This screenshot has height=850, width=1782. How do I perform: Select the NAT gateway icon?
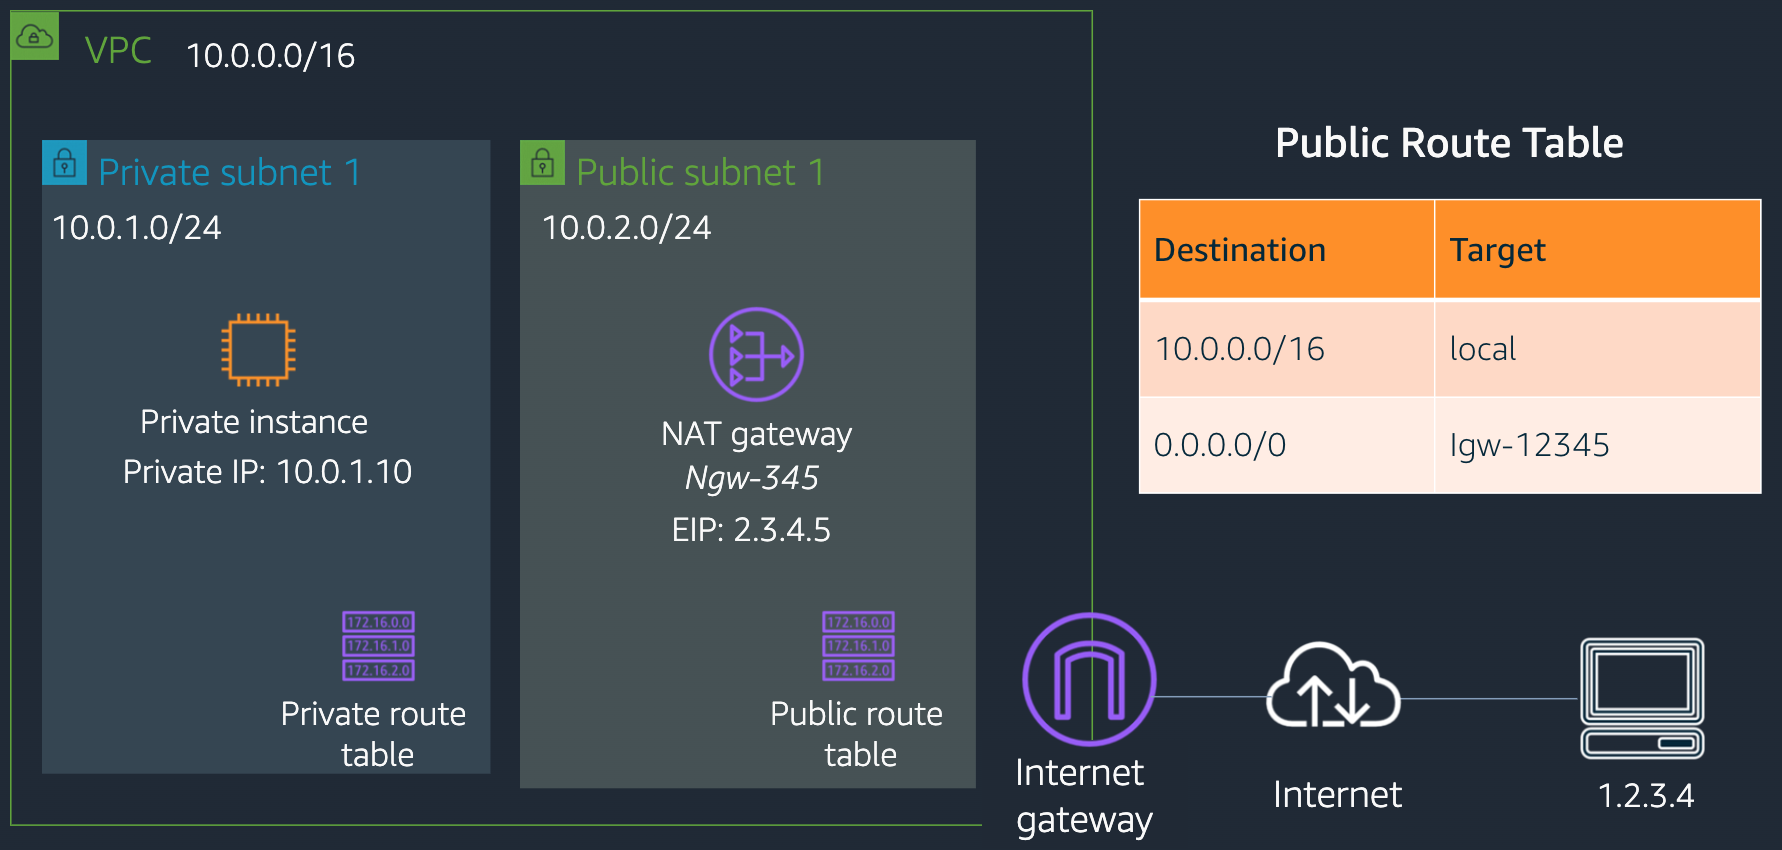756,354
